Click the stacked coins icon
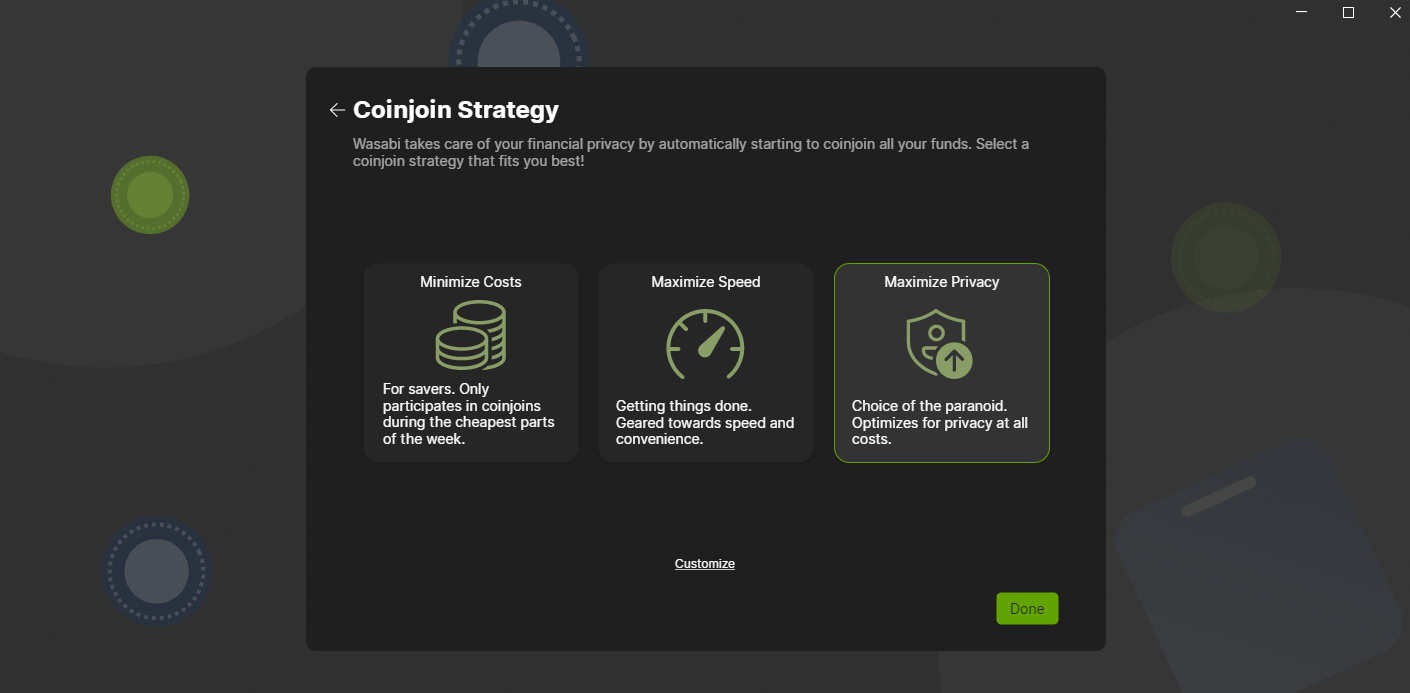This screenshot has height=693, width=1410. coord(471,335)
